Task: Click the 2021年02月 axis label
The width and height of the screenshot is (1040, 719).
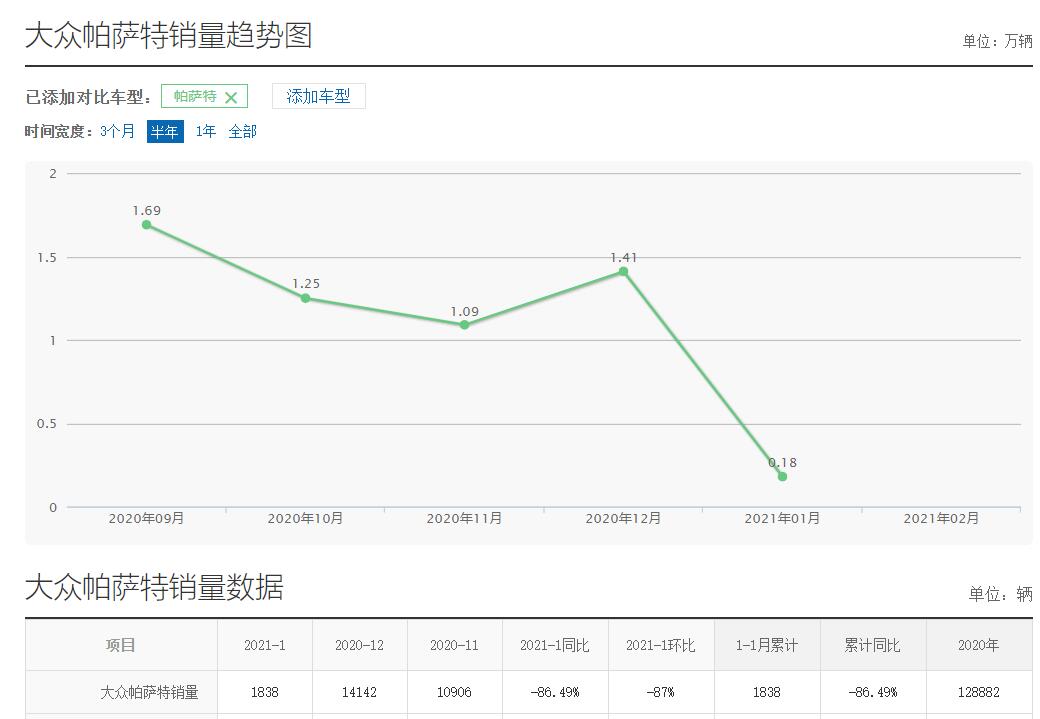Action: pos(941,518)
